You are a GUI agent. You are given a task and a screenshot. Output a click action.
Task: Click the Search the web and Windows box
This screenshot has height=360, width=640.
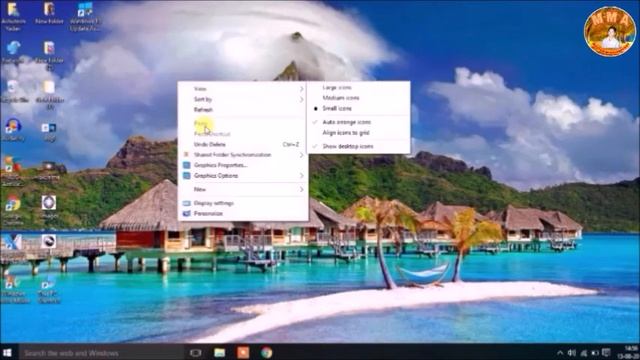pos(101,353)
